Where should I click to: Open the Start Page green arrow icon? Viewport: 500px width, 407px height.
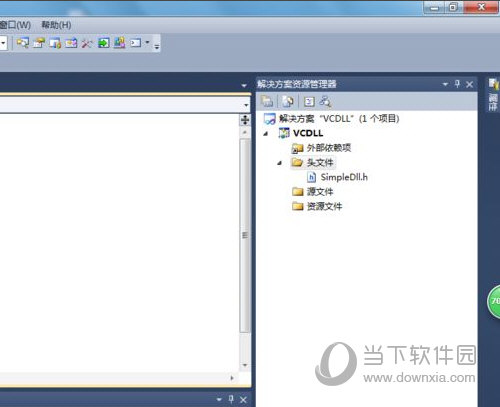point(103,43)
